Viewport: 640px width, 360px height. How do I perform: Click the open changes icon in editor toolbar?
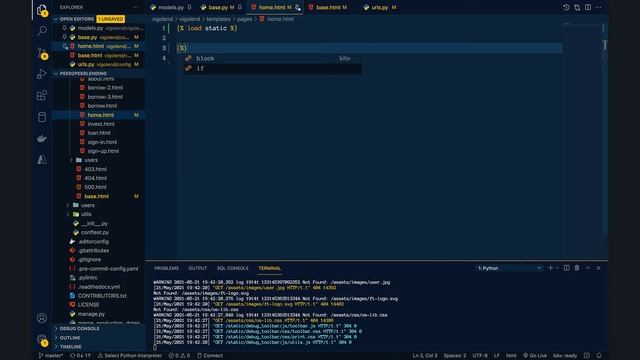coord(577,7)
